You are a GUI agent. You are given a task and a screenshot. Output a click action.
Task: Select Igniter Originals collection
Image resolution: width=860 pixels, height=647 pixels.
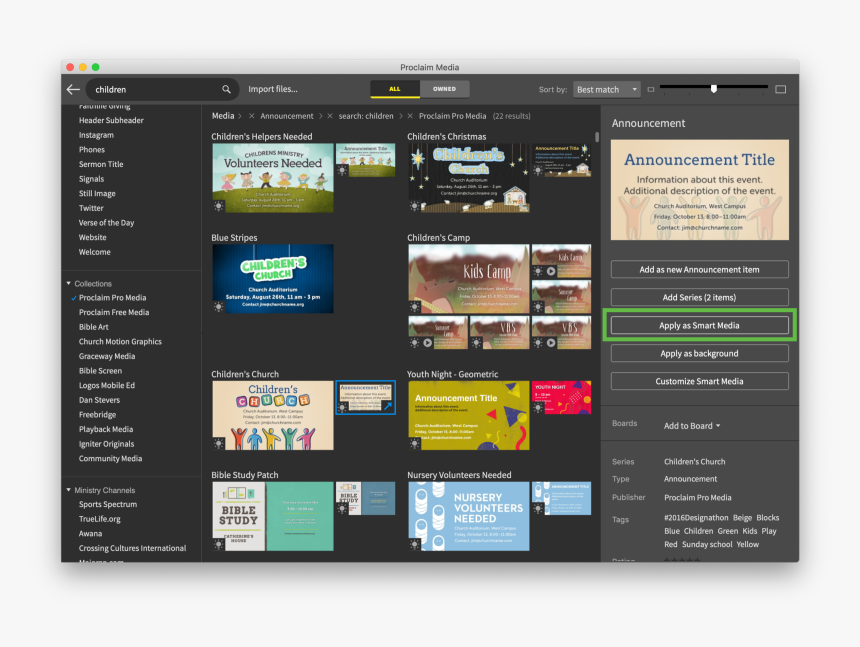pyautogui.click(x=106, y=444)
